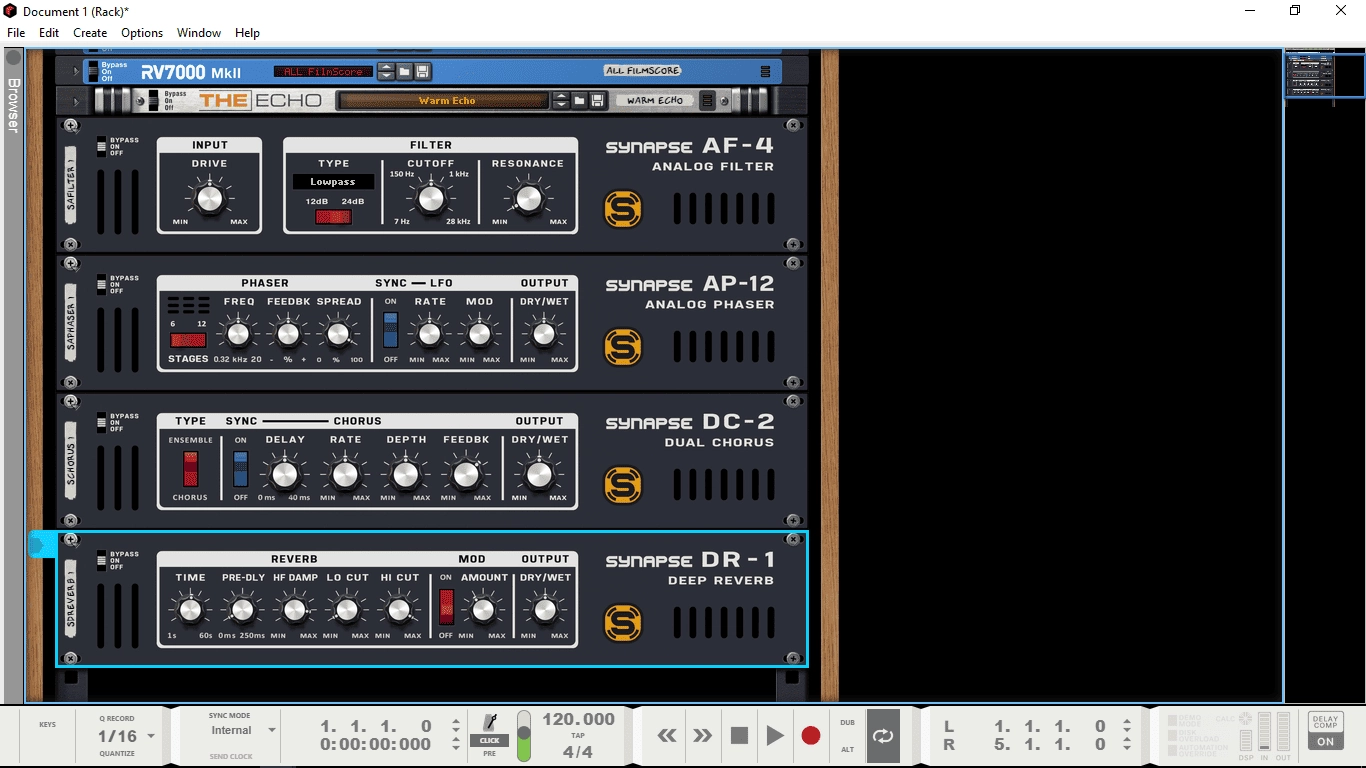This screenshot has width=1366, height=768.
Task: Click the DC-2 DELAY knob
Action: tap(285, 474)
